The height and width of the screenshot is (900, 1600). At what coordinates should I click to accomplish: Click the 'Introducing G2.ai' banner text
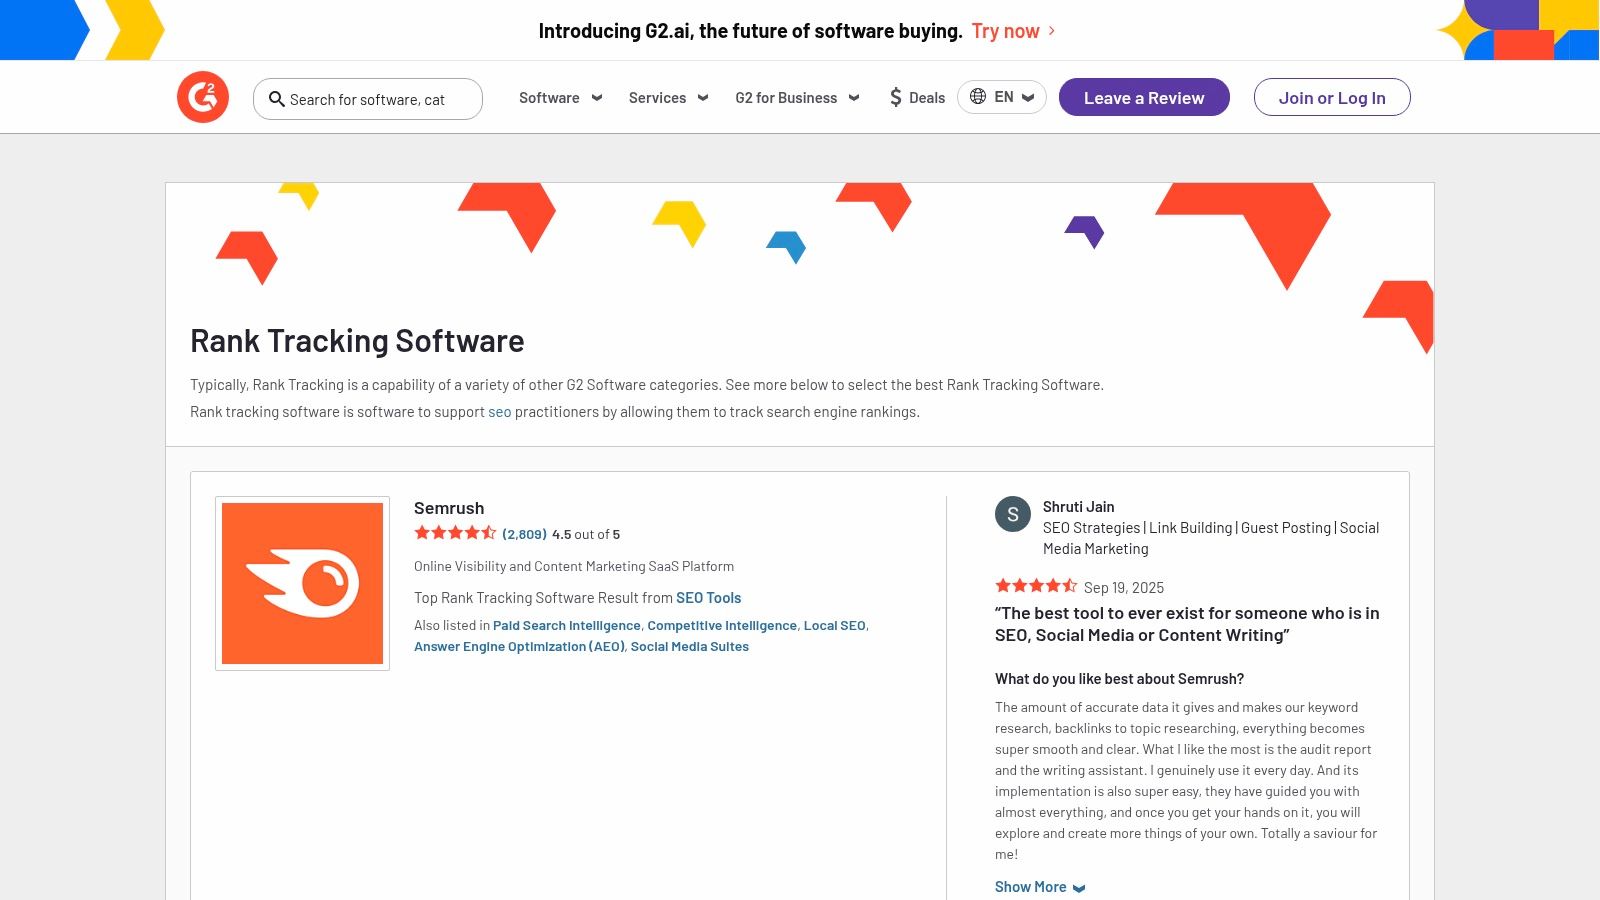(x=750, y=31)
